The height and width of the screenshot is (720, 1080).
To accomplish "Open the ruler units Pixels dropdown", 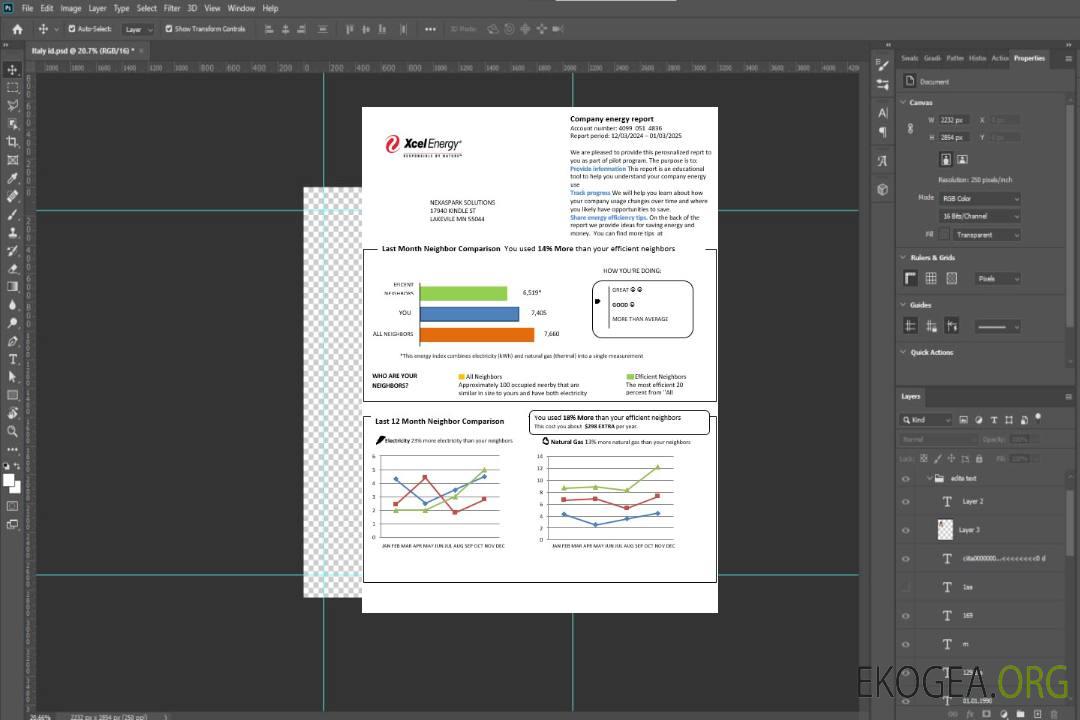I will (x=998, y=278).
